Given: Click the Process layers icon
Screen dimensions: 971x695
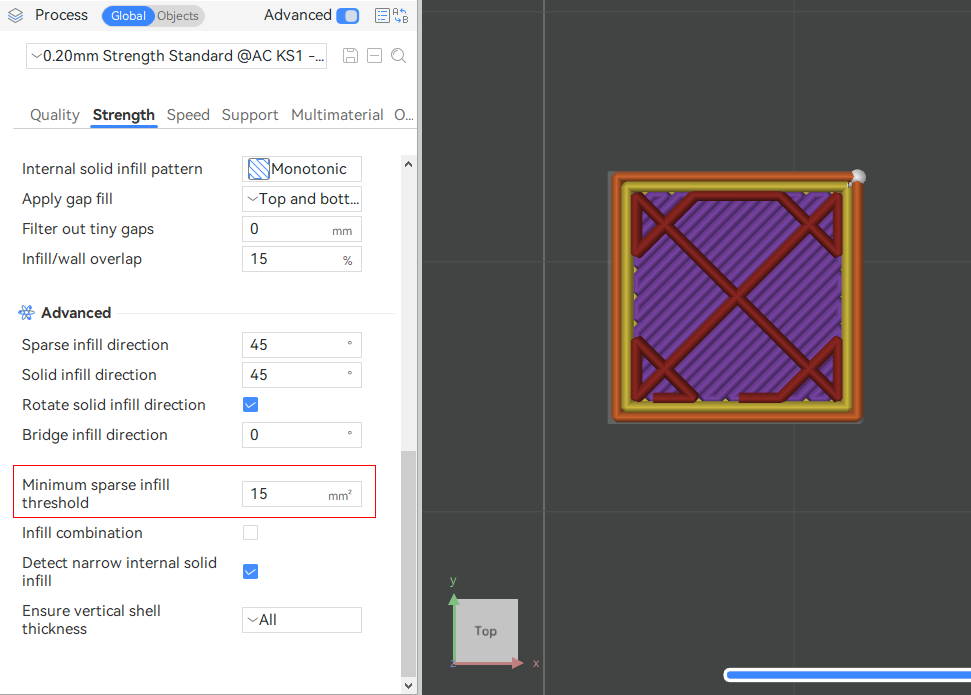Looking at the screenshot, I should [x=15, y=15].
